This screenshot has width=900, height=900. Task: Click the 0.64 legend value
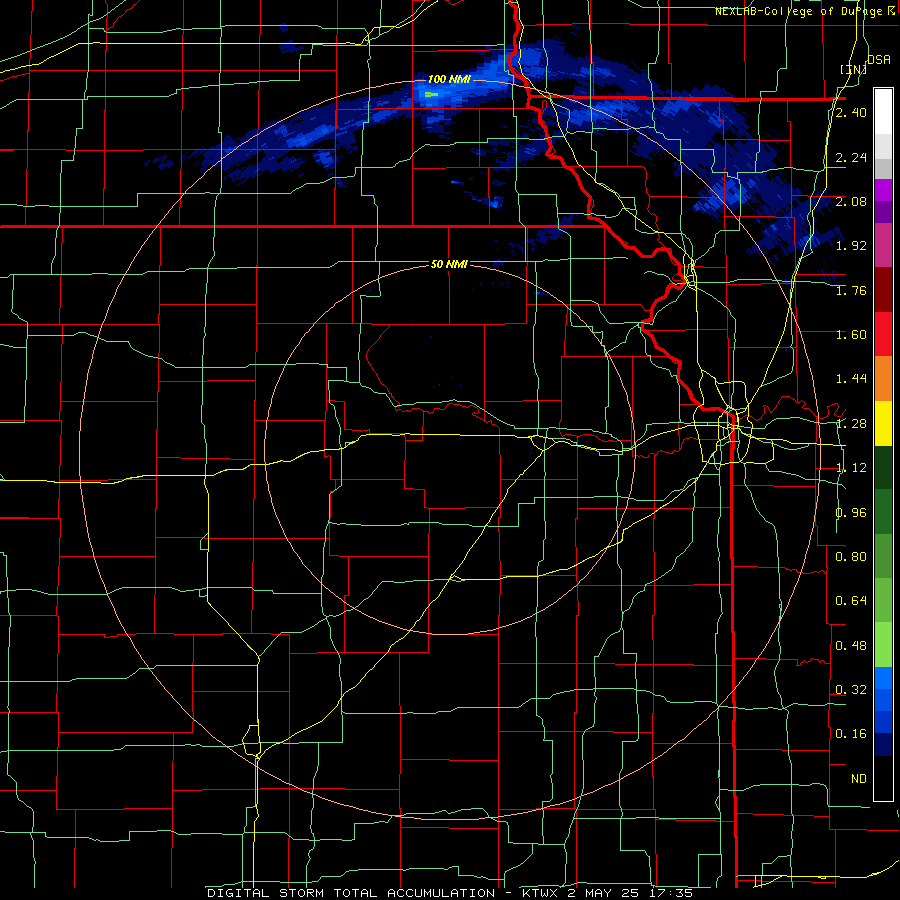pos(851,601)
